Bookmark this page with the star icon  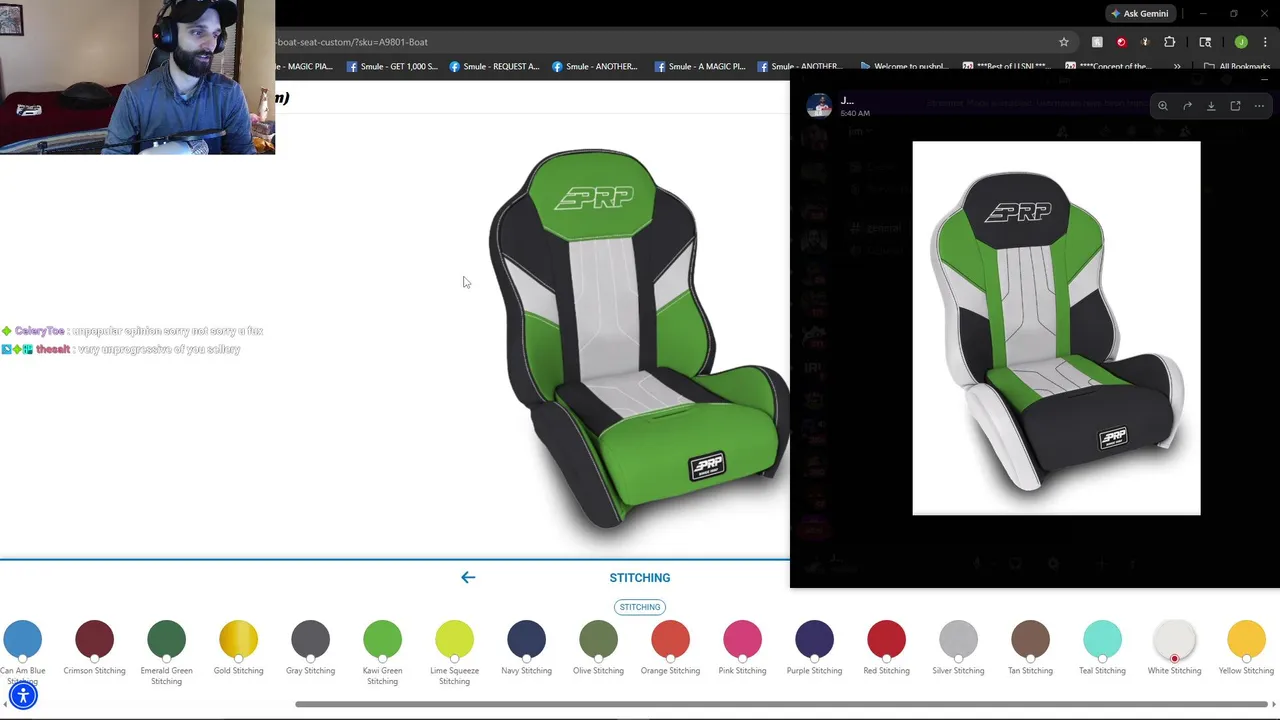pyautogui.click(x=1064, y=42)
